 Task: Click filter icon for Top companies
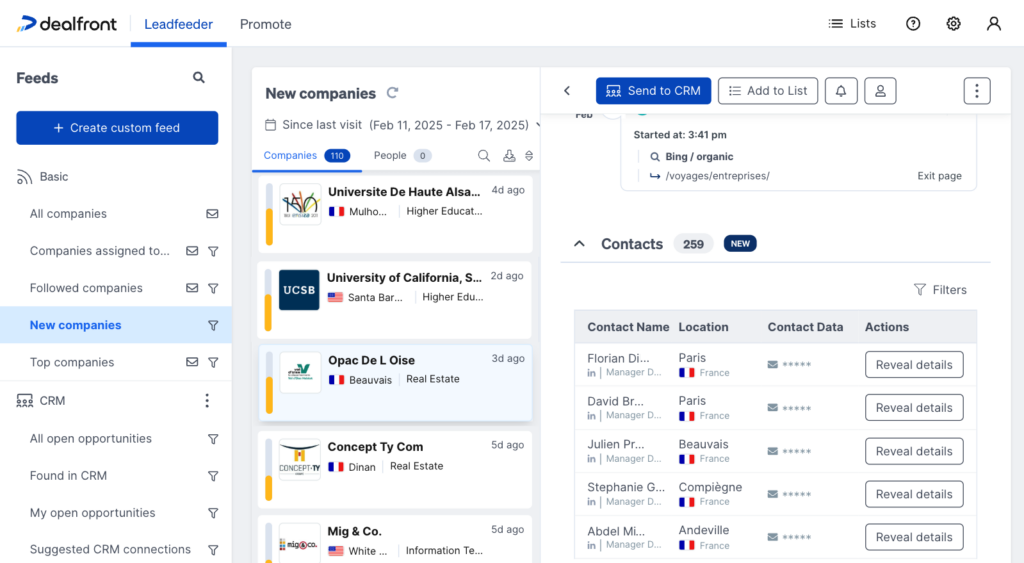point(213,362)
